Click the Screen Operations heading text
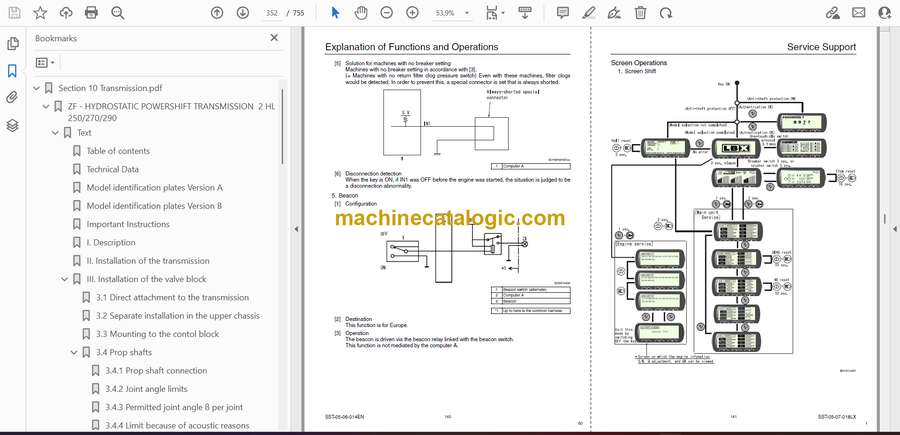 pos(639,63)
